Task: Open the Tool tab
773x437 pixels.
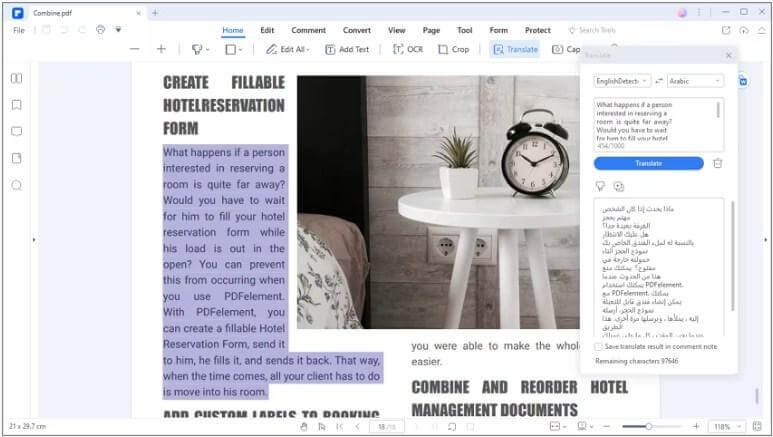Action: click(464, 30)
